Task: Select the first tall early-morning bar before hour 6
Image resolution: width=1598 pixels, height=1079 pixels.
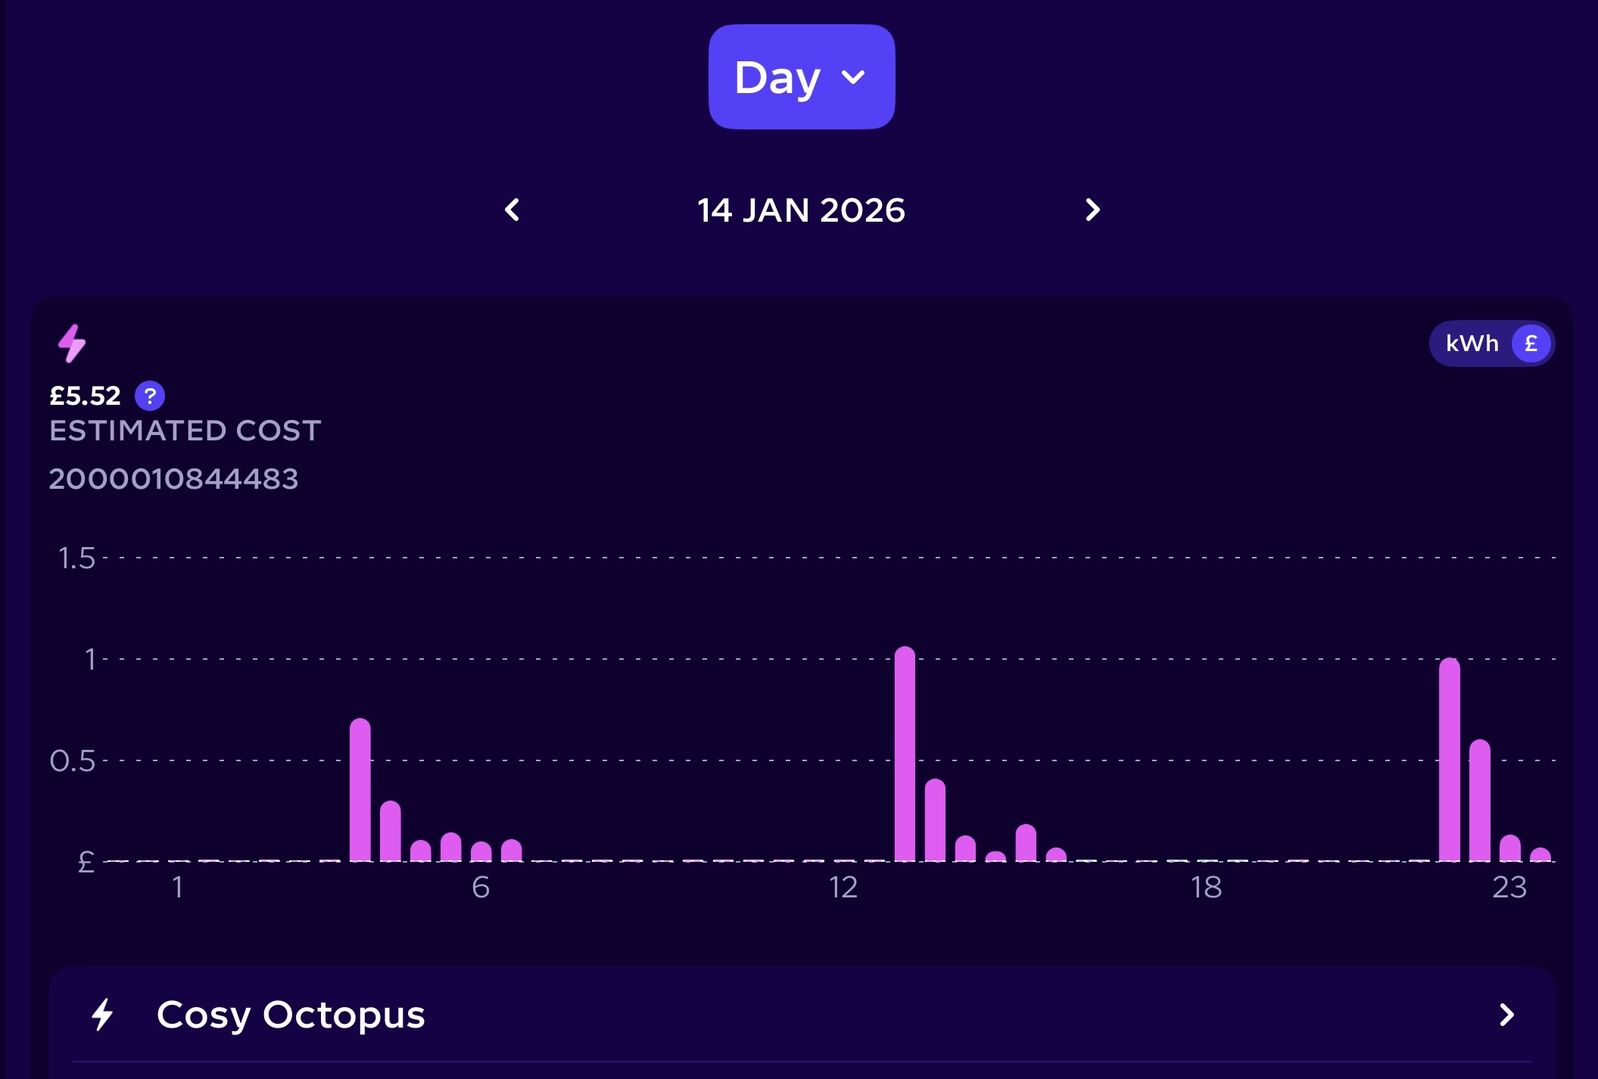Action: click(x=360, y=790)
